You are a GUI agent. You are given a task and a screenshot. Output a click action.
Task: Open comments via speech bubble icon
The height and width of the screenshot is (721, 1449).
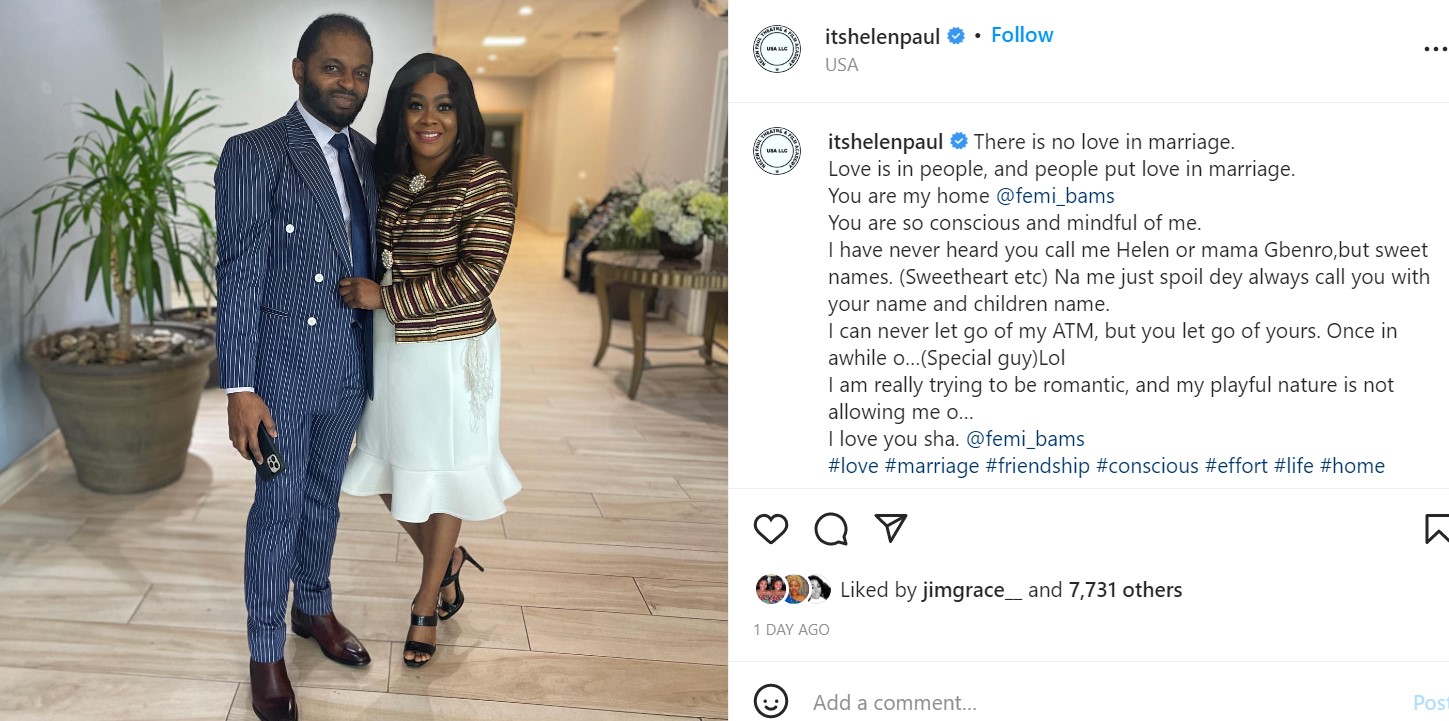830,528
